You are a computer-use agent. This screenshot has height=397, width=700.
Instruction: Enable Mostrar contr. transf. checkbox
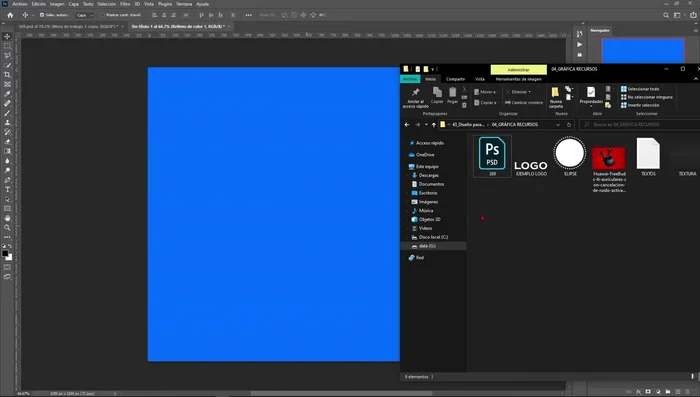pos(102,15)
